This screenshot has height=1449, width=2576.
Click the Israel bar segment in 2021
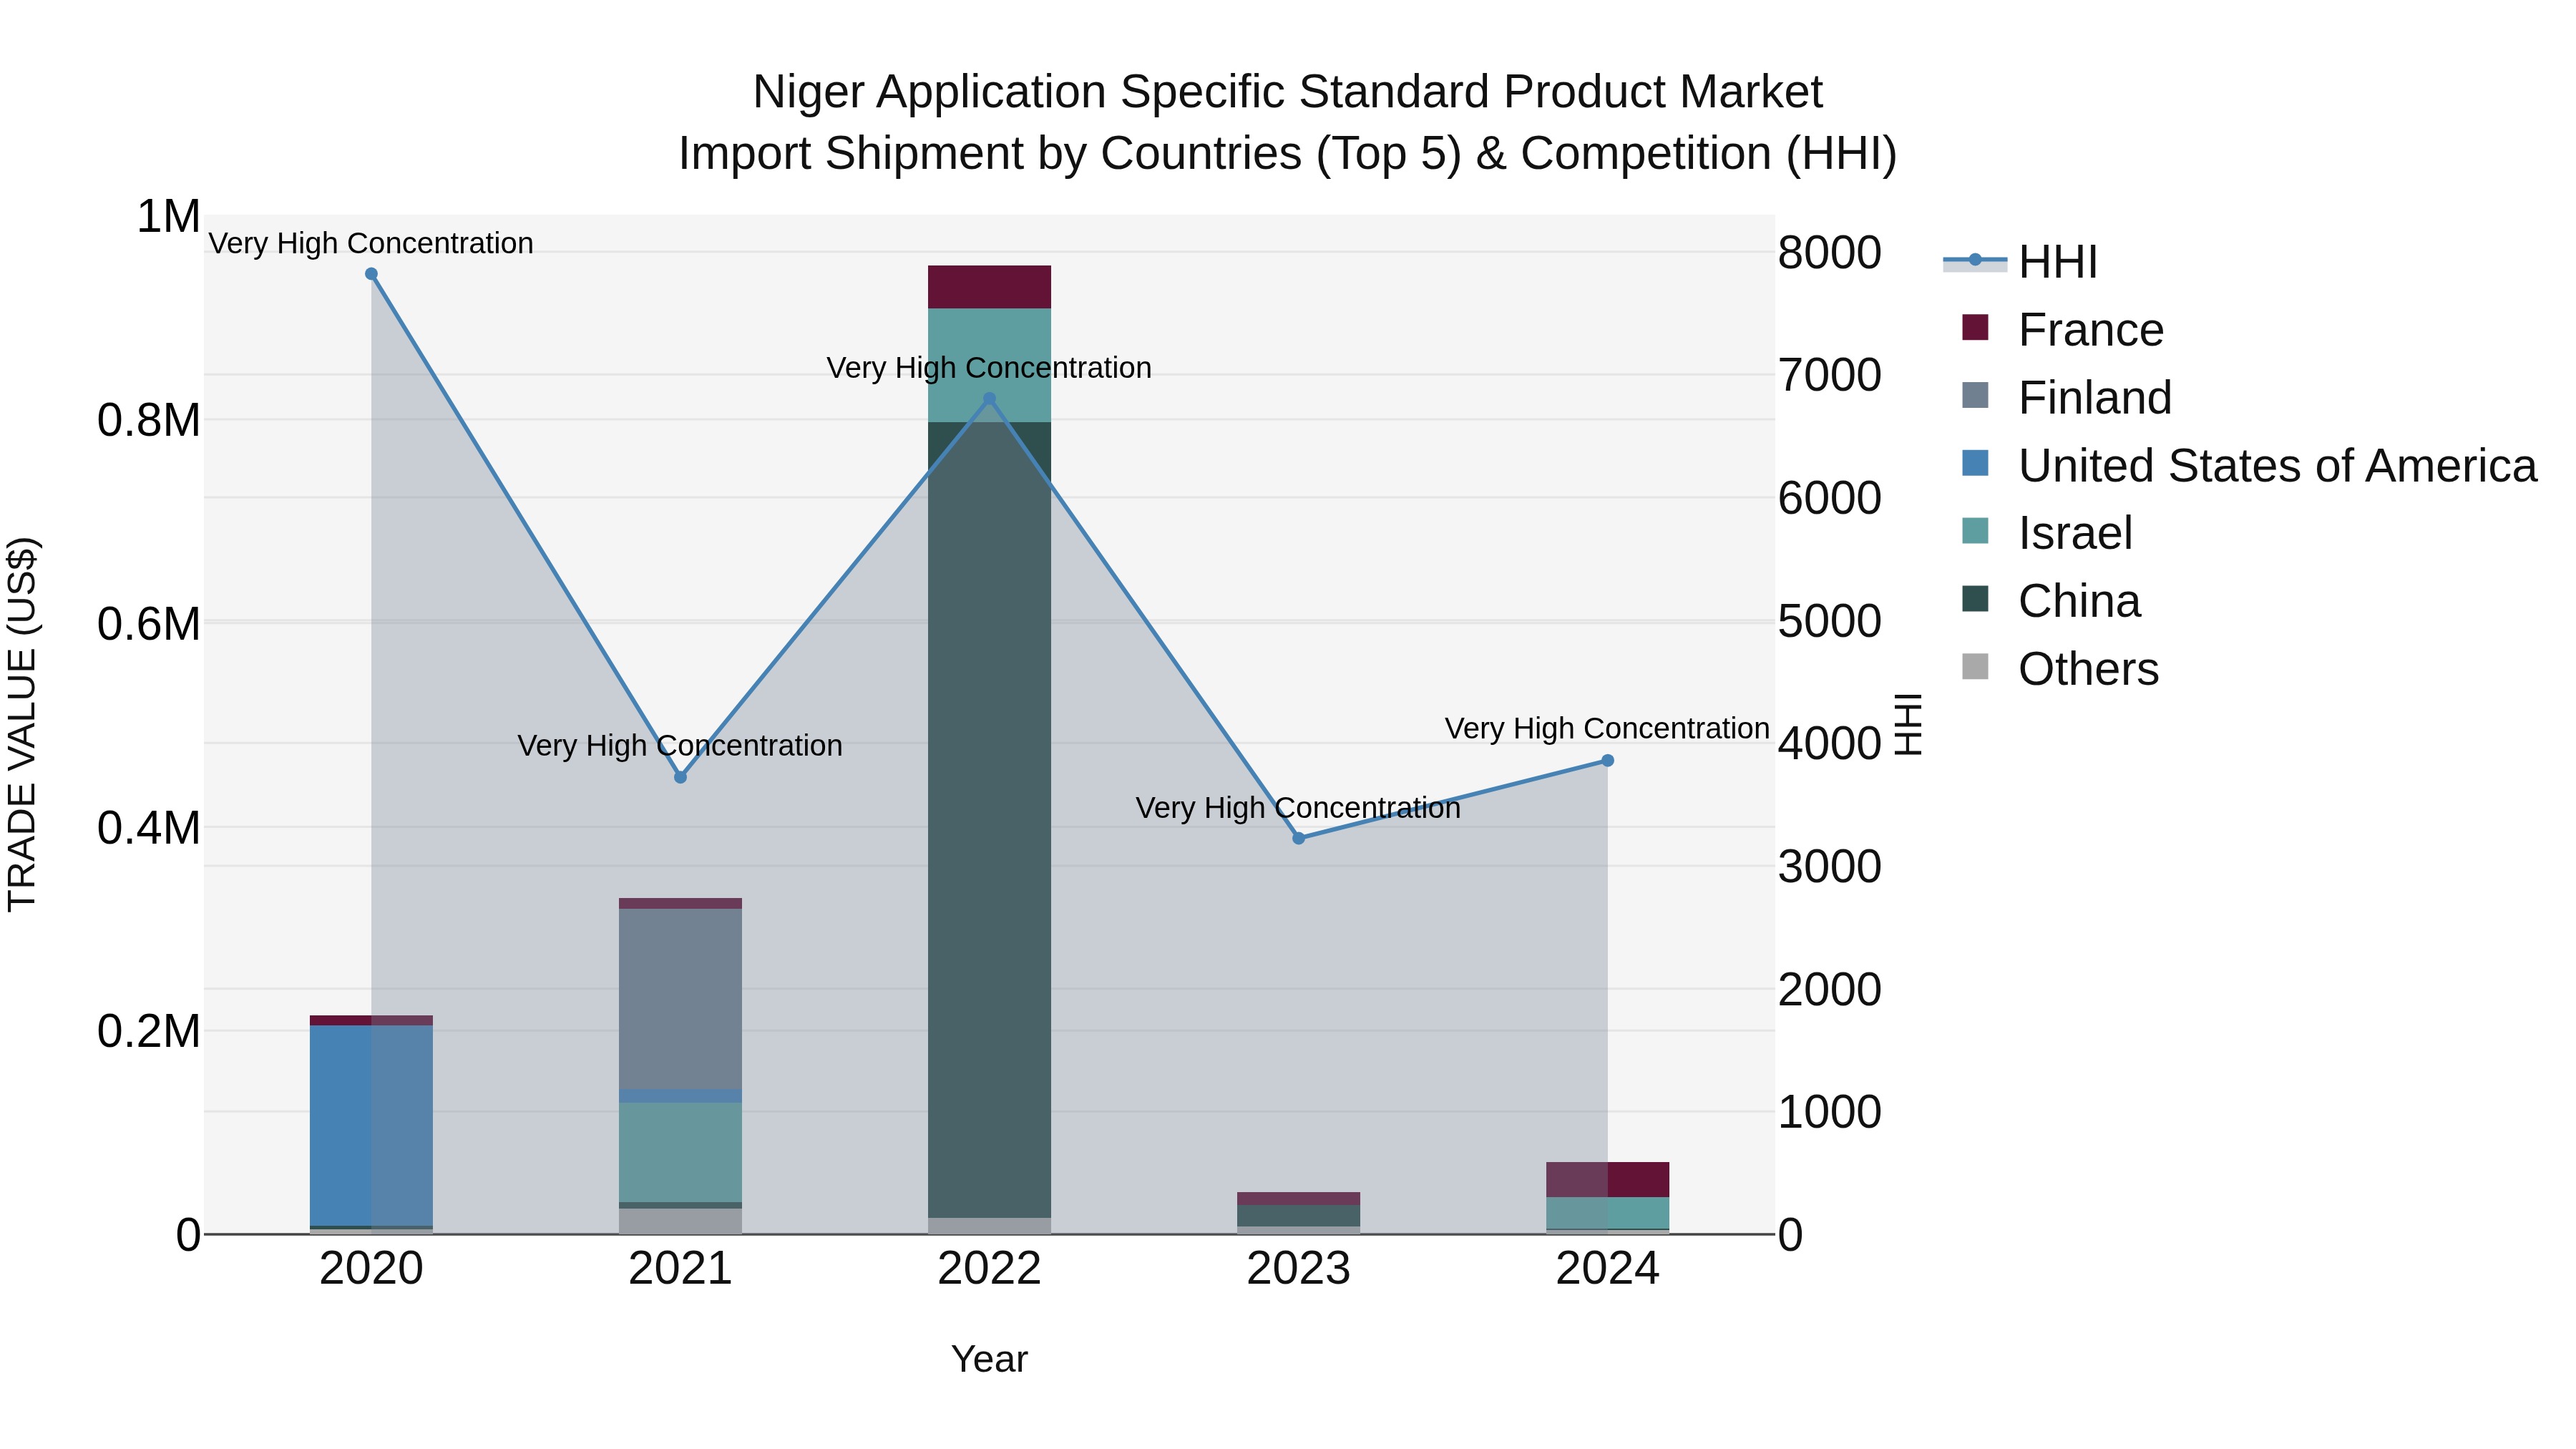pyautogui.click(x=680, y=1152)
